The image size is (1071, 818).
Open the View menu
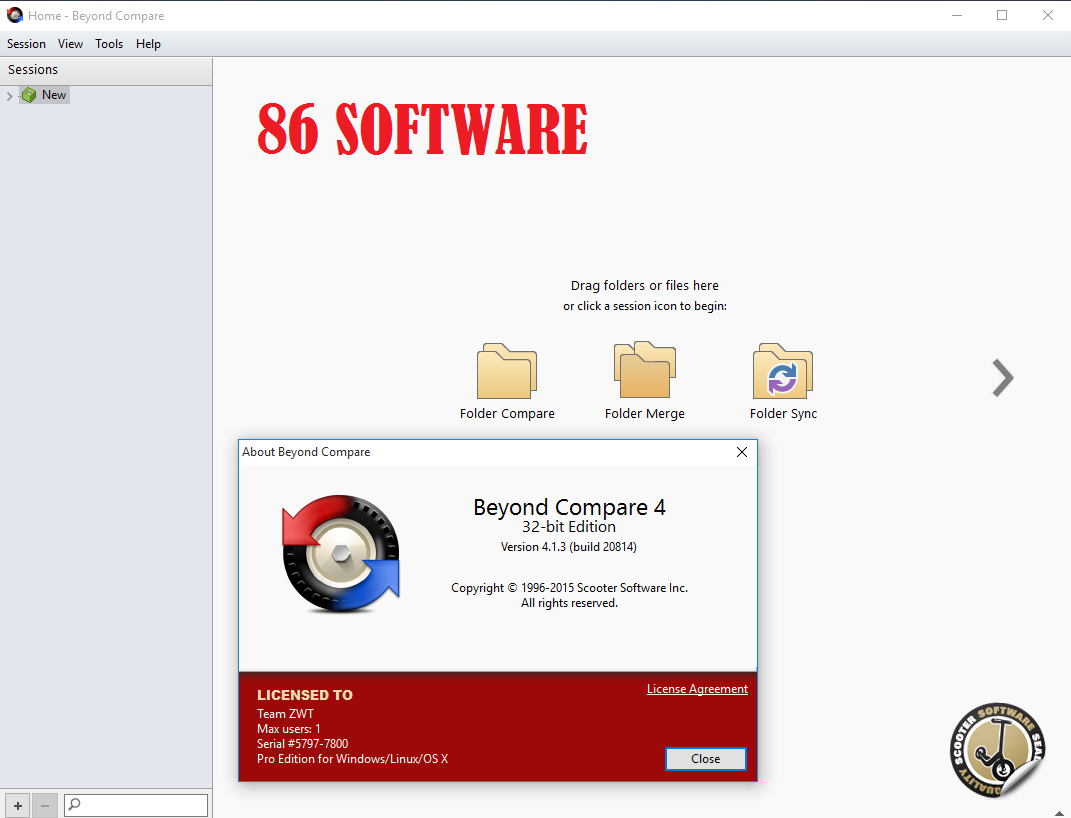pos(70,44)
